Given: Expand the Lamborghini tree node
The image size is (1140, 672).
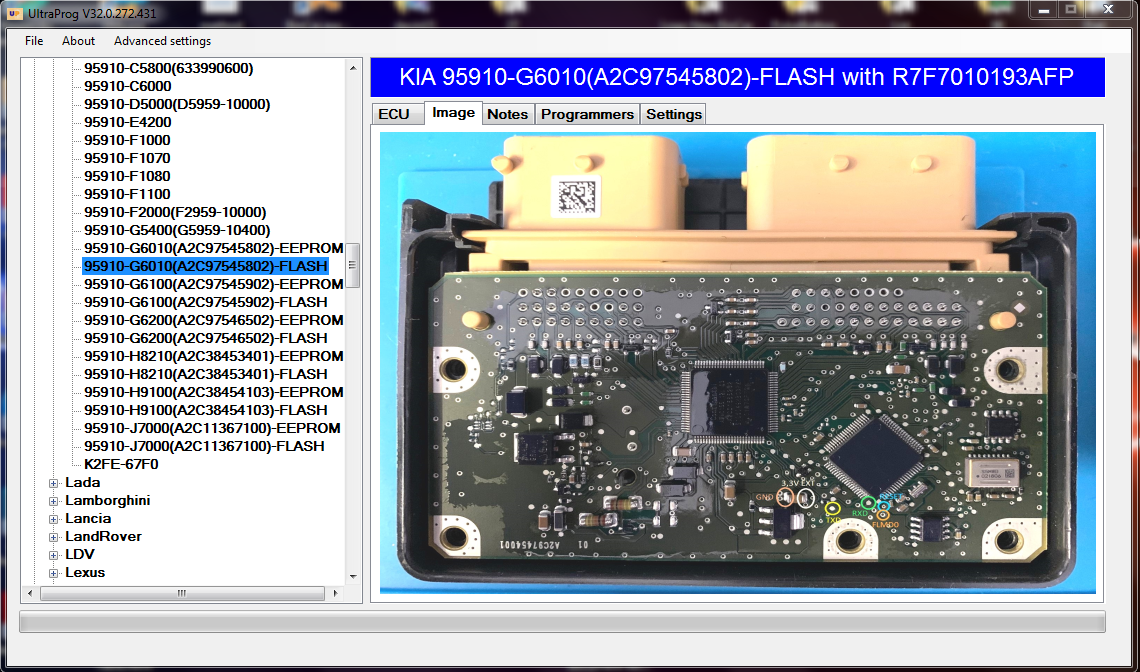Looking at the screenshot, I should click(x=54, y=501).
